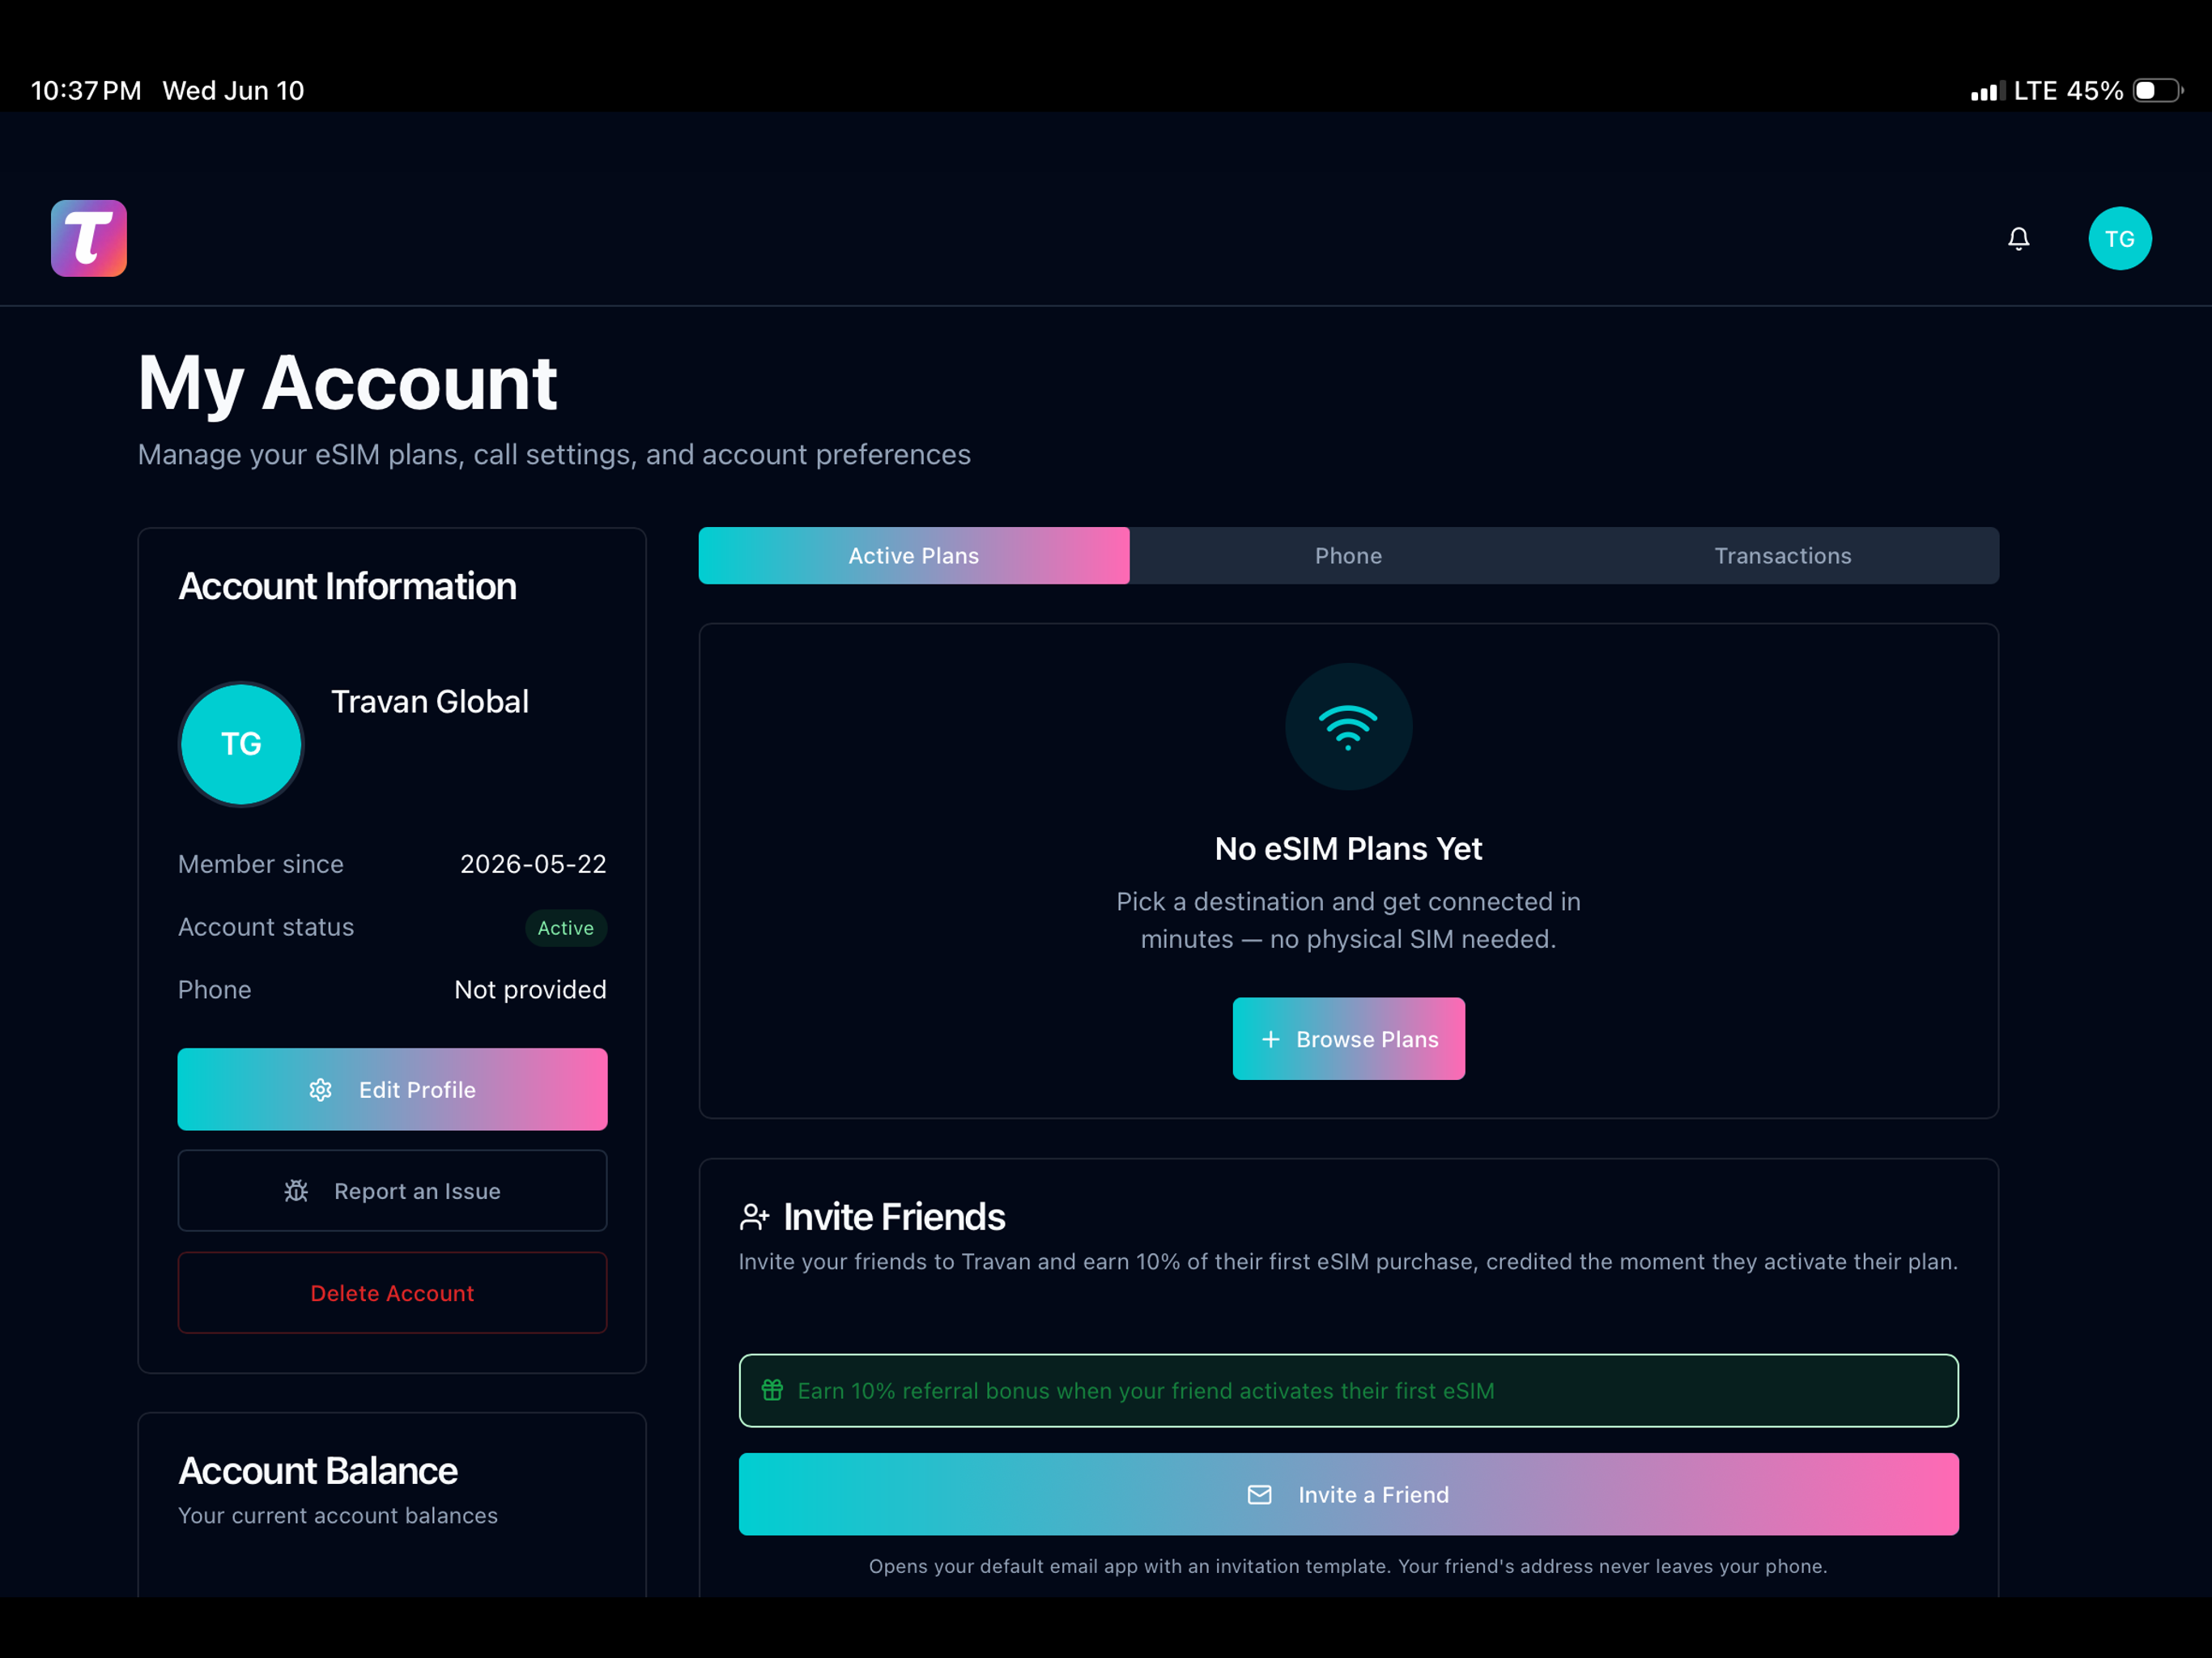Click the 'Member since' label
Image resolution: width=2212 pixels, height=1658 pixels.
[x=261, y=864]
